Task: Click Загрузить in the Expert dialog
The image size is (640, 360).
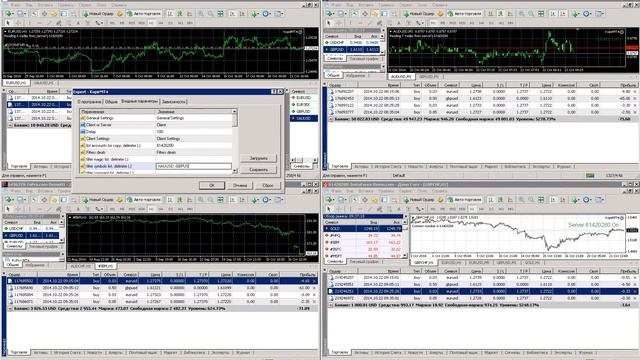Action: (x=258, y=158)
